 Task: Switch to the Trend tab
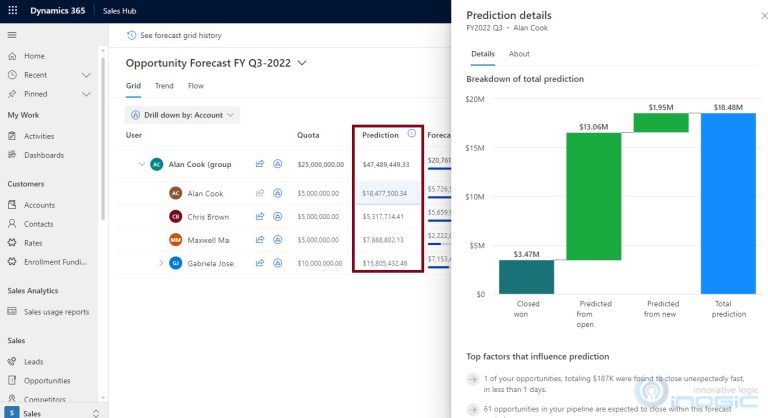164,86
